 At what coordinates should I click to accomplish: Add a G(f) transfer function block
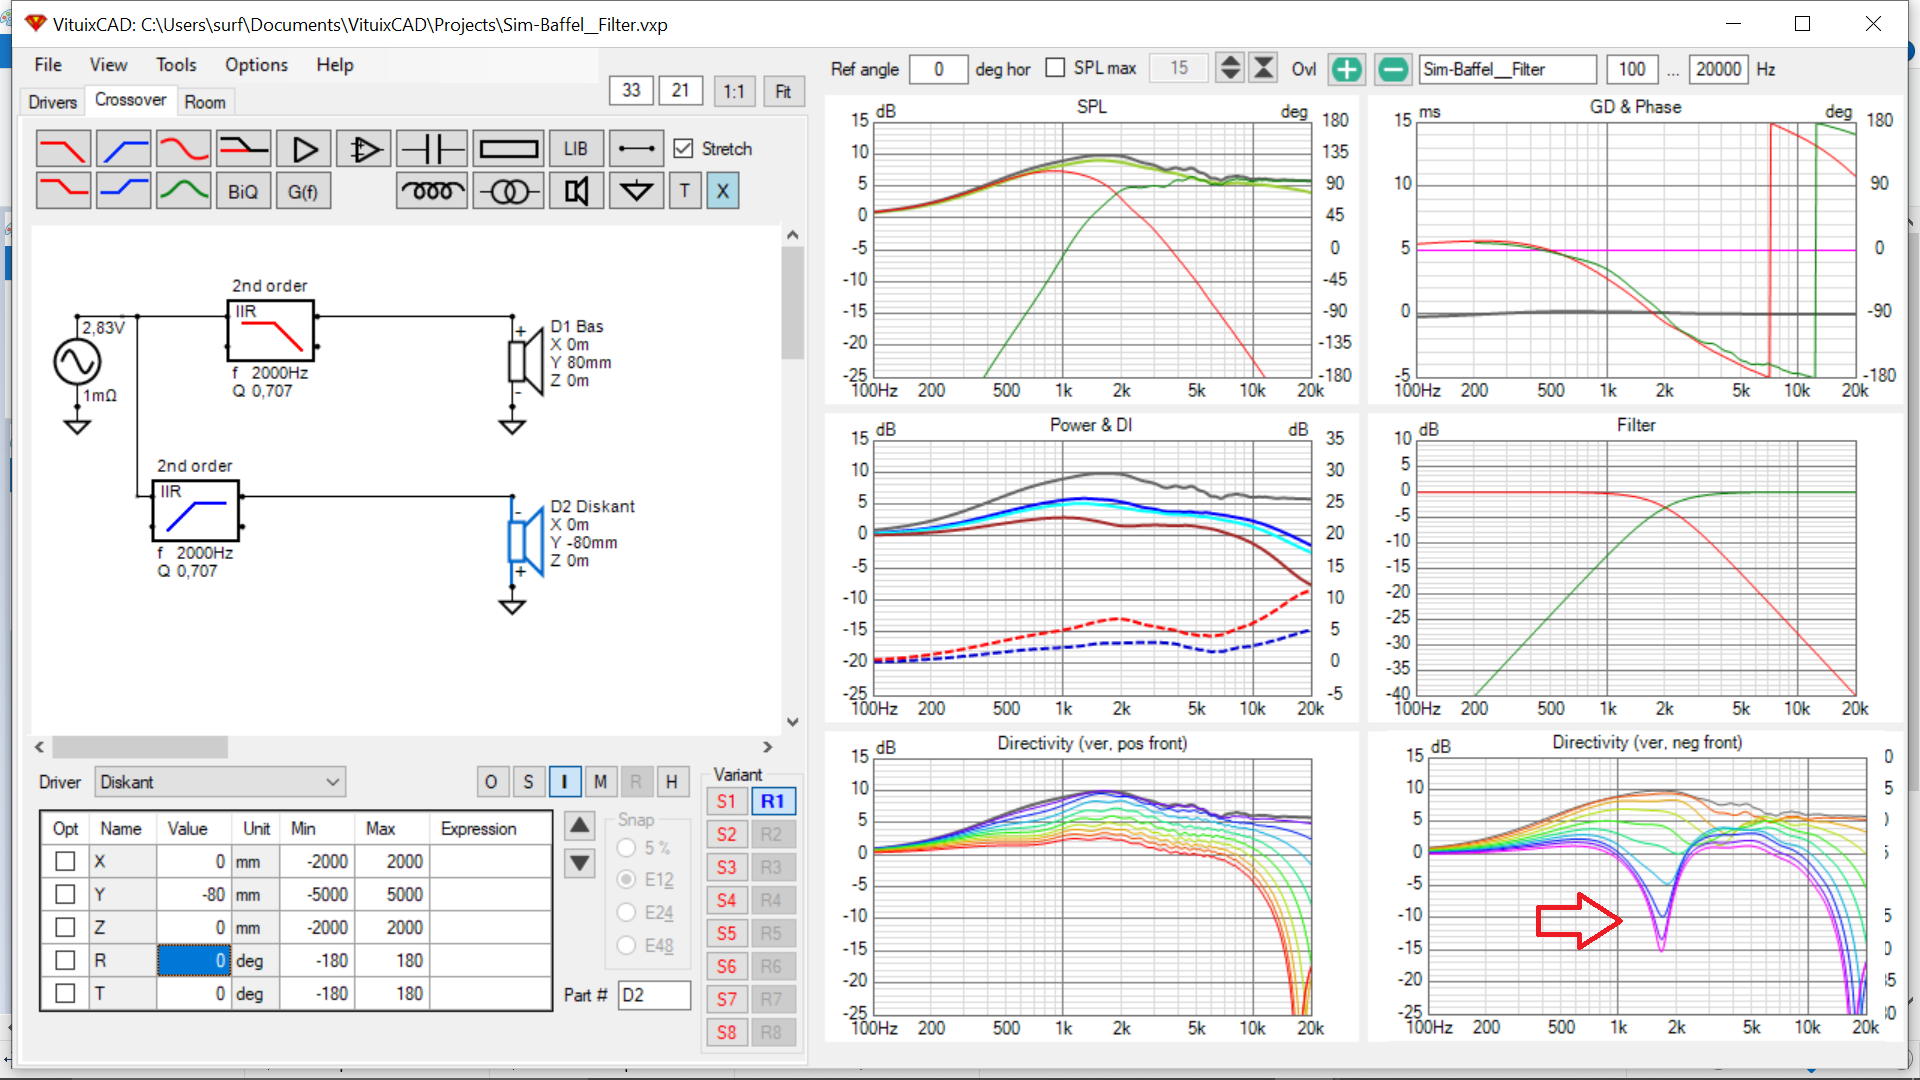click(x=303, y=191)
